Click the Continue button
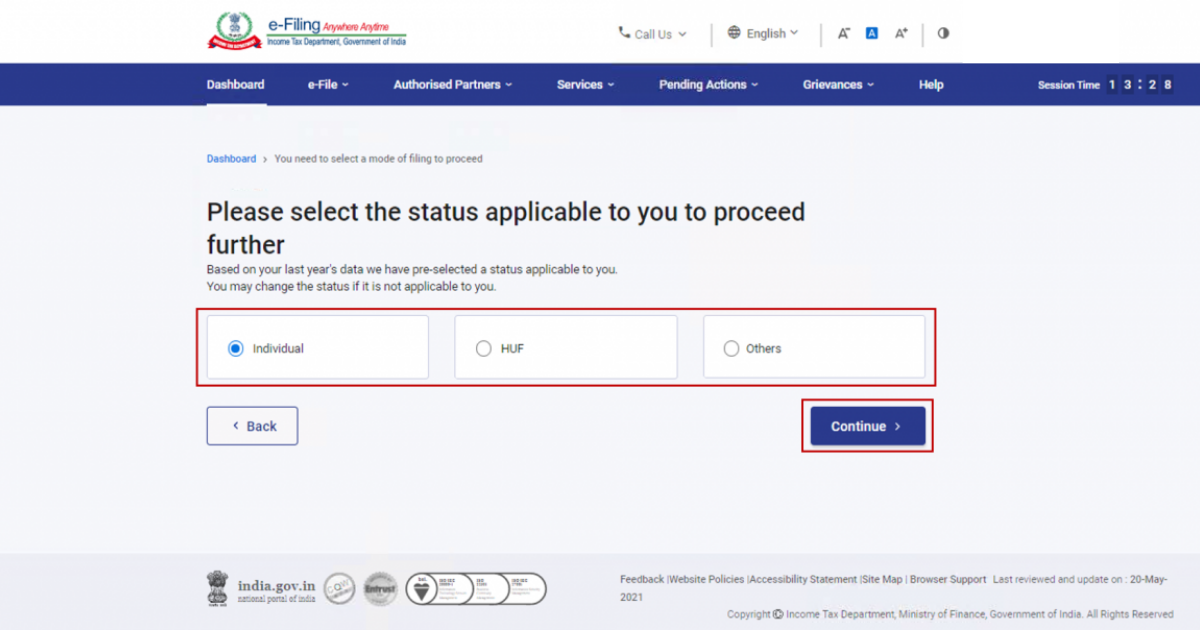The width and height of the screenshot is (1200, 630). coord(867,426)
